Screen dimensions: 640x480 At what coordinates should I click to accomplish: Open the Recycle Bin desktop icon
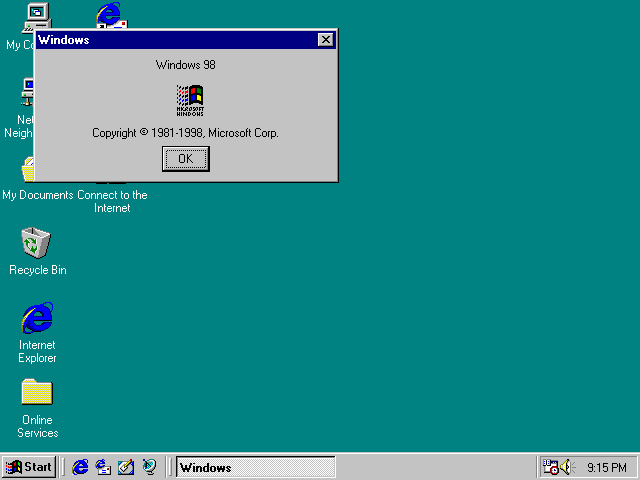(x=37, y=243)
